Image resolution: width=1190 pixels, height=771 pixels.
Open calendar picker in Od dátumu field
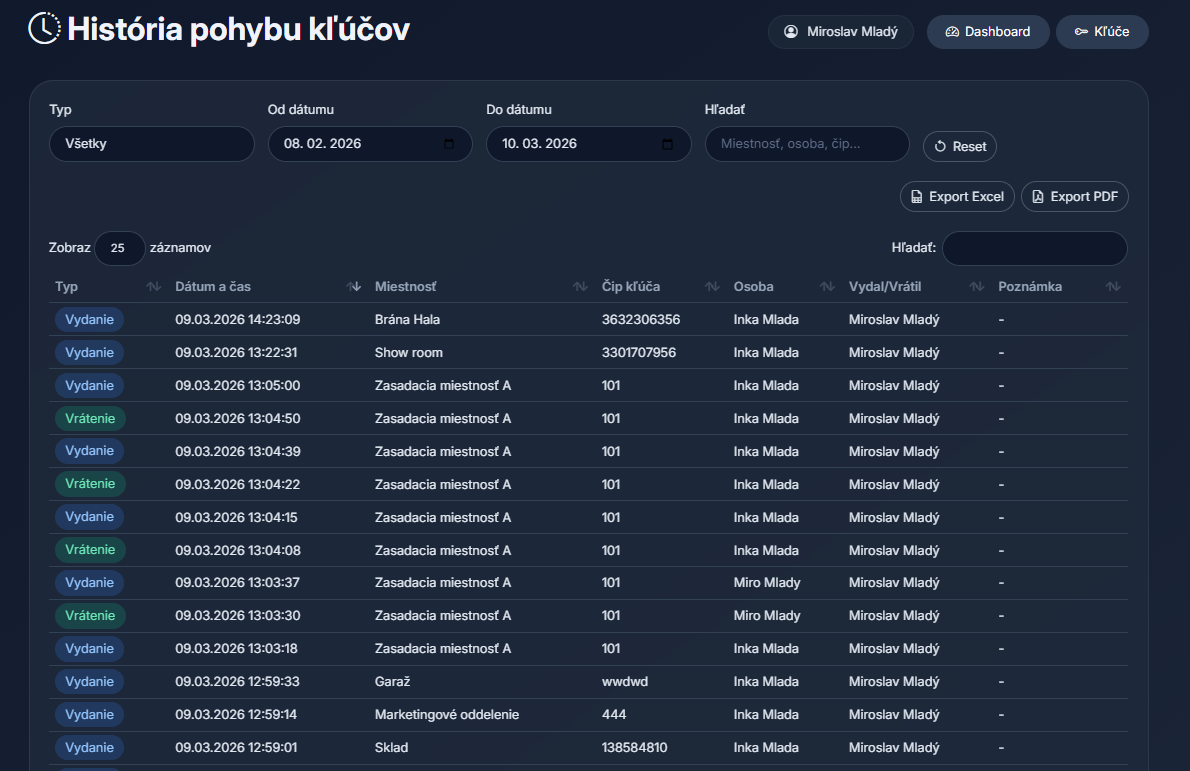point(449,144)
